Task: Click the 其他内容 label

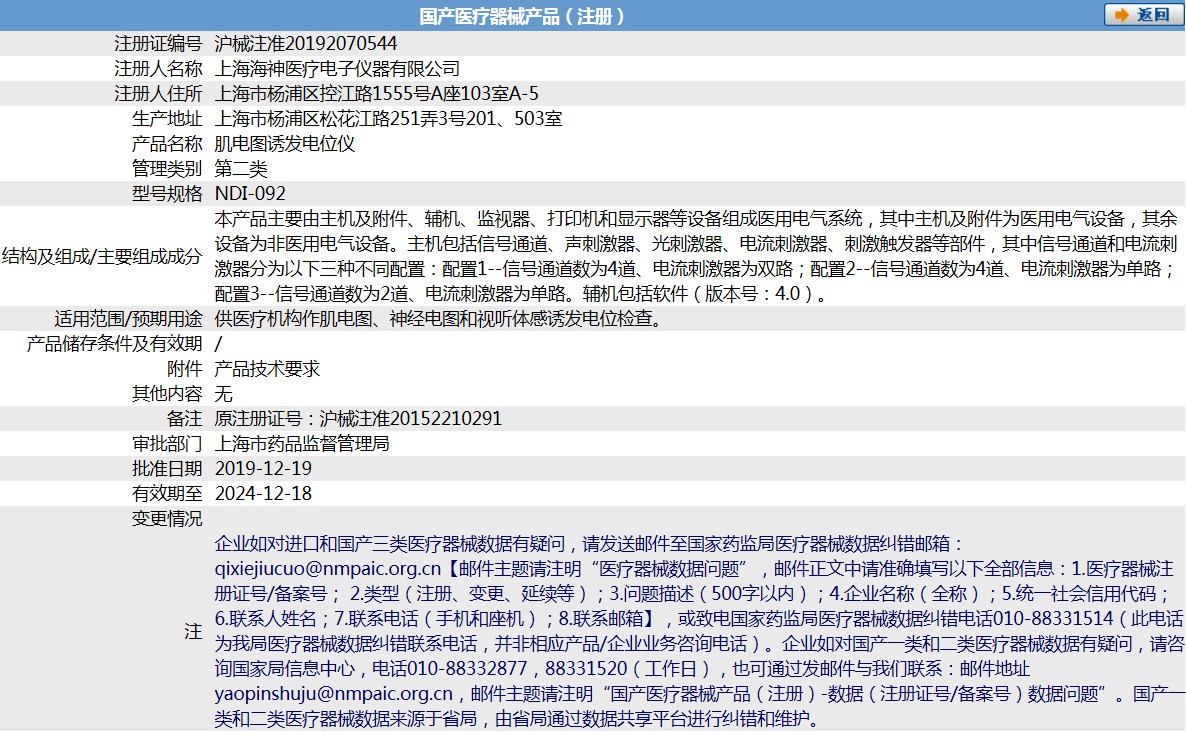Action: (167, 393)
